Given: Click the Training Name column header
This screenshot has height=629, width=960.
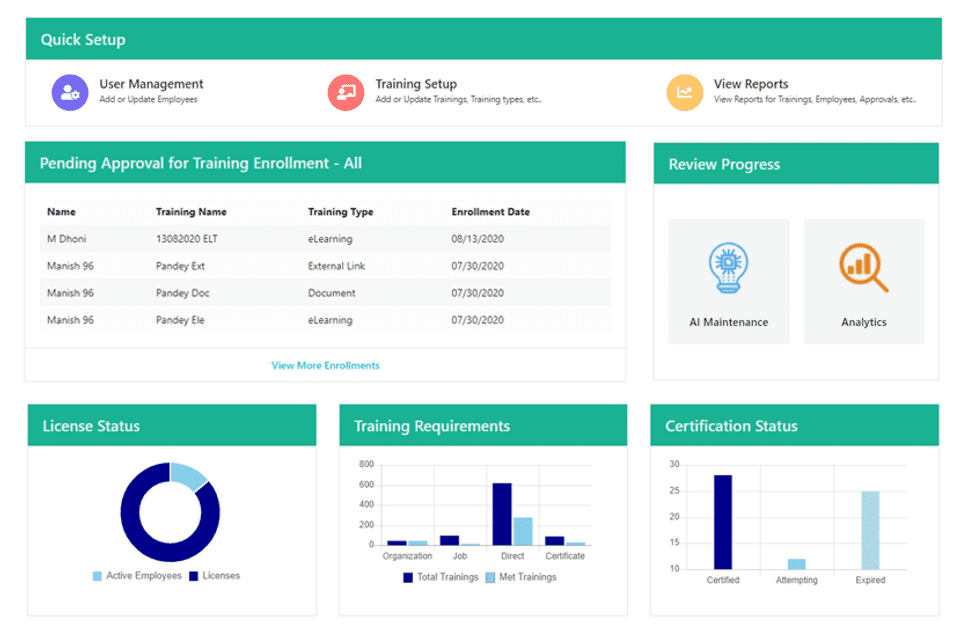Looking at the screenshot, I should [x=191, y=212].
